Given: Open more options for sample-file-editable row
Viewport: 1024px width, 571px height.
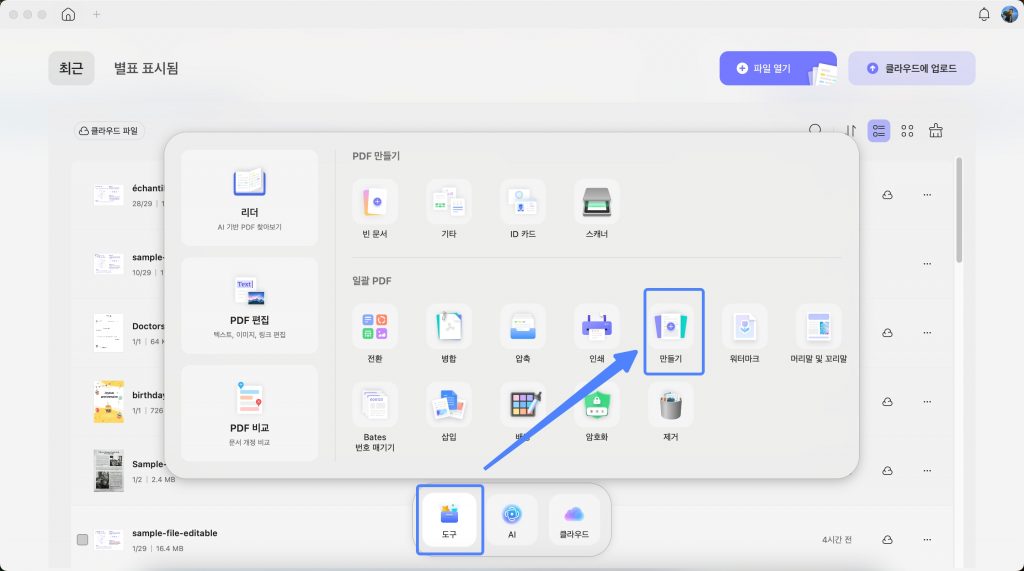Looking at the screenshot, I should pyautogui.click(x=927, y=540).
